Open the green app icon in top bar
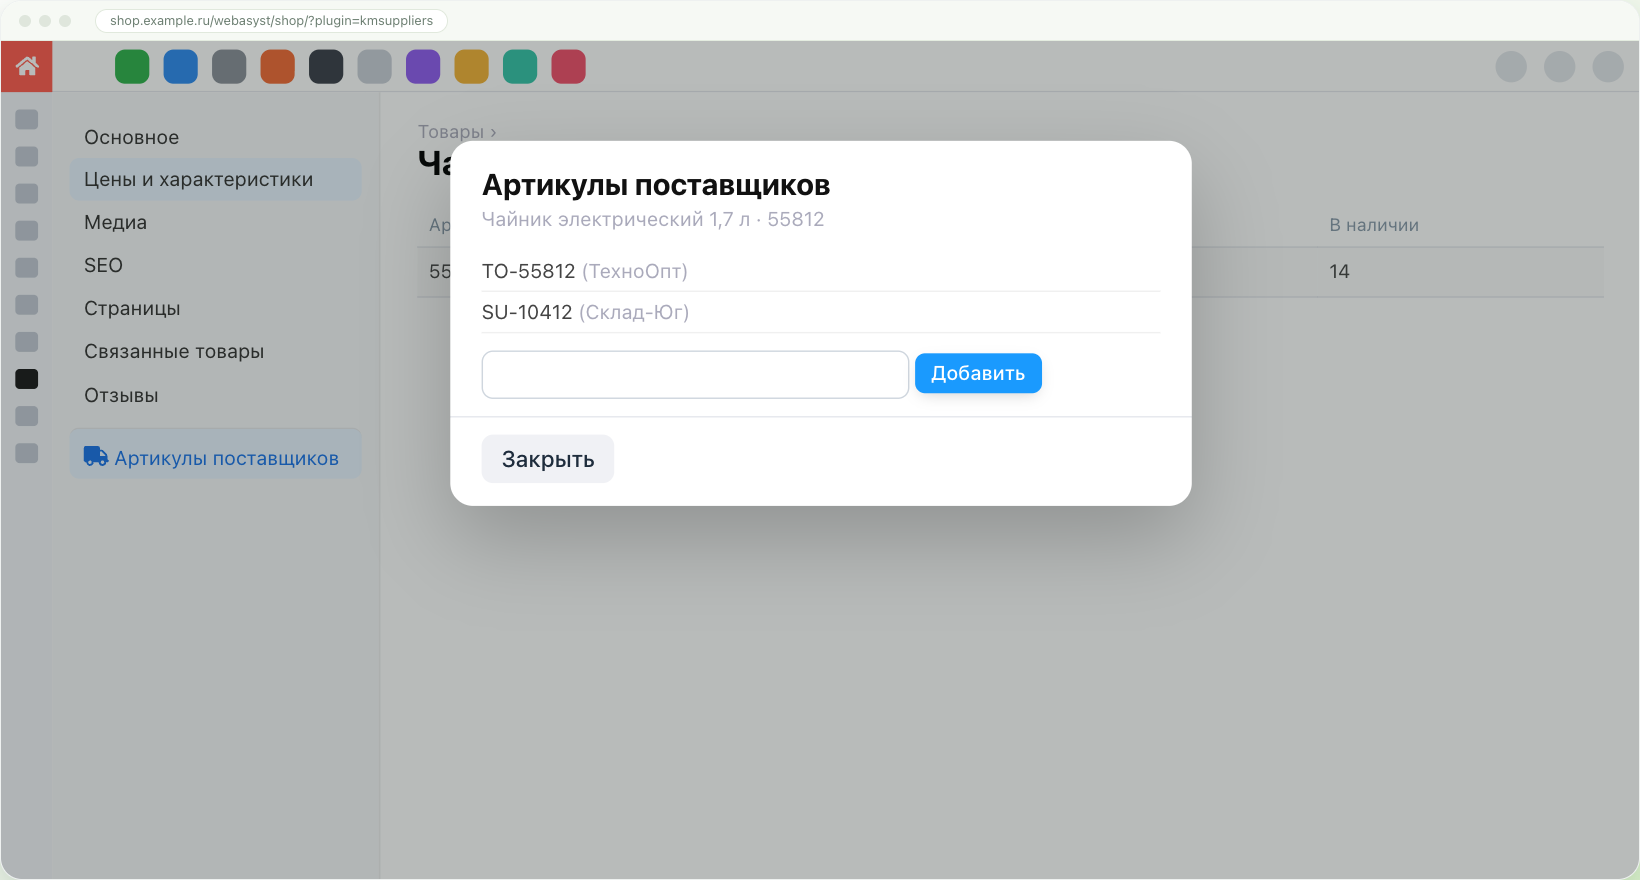Screen dimensions: 1640x880 point(132,67)
